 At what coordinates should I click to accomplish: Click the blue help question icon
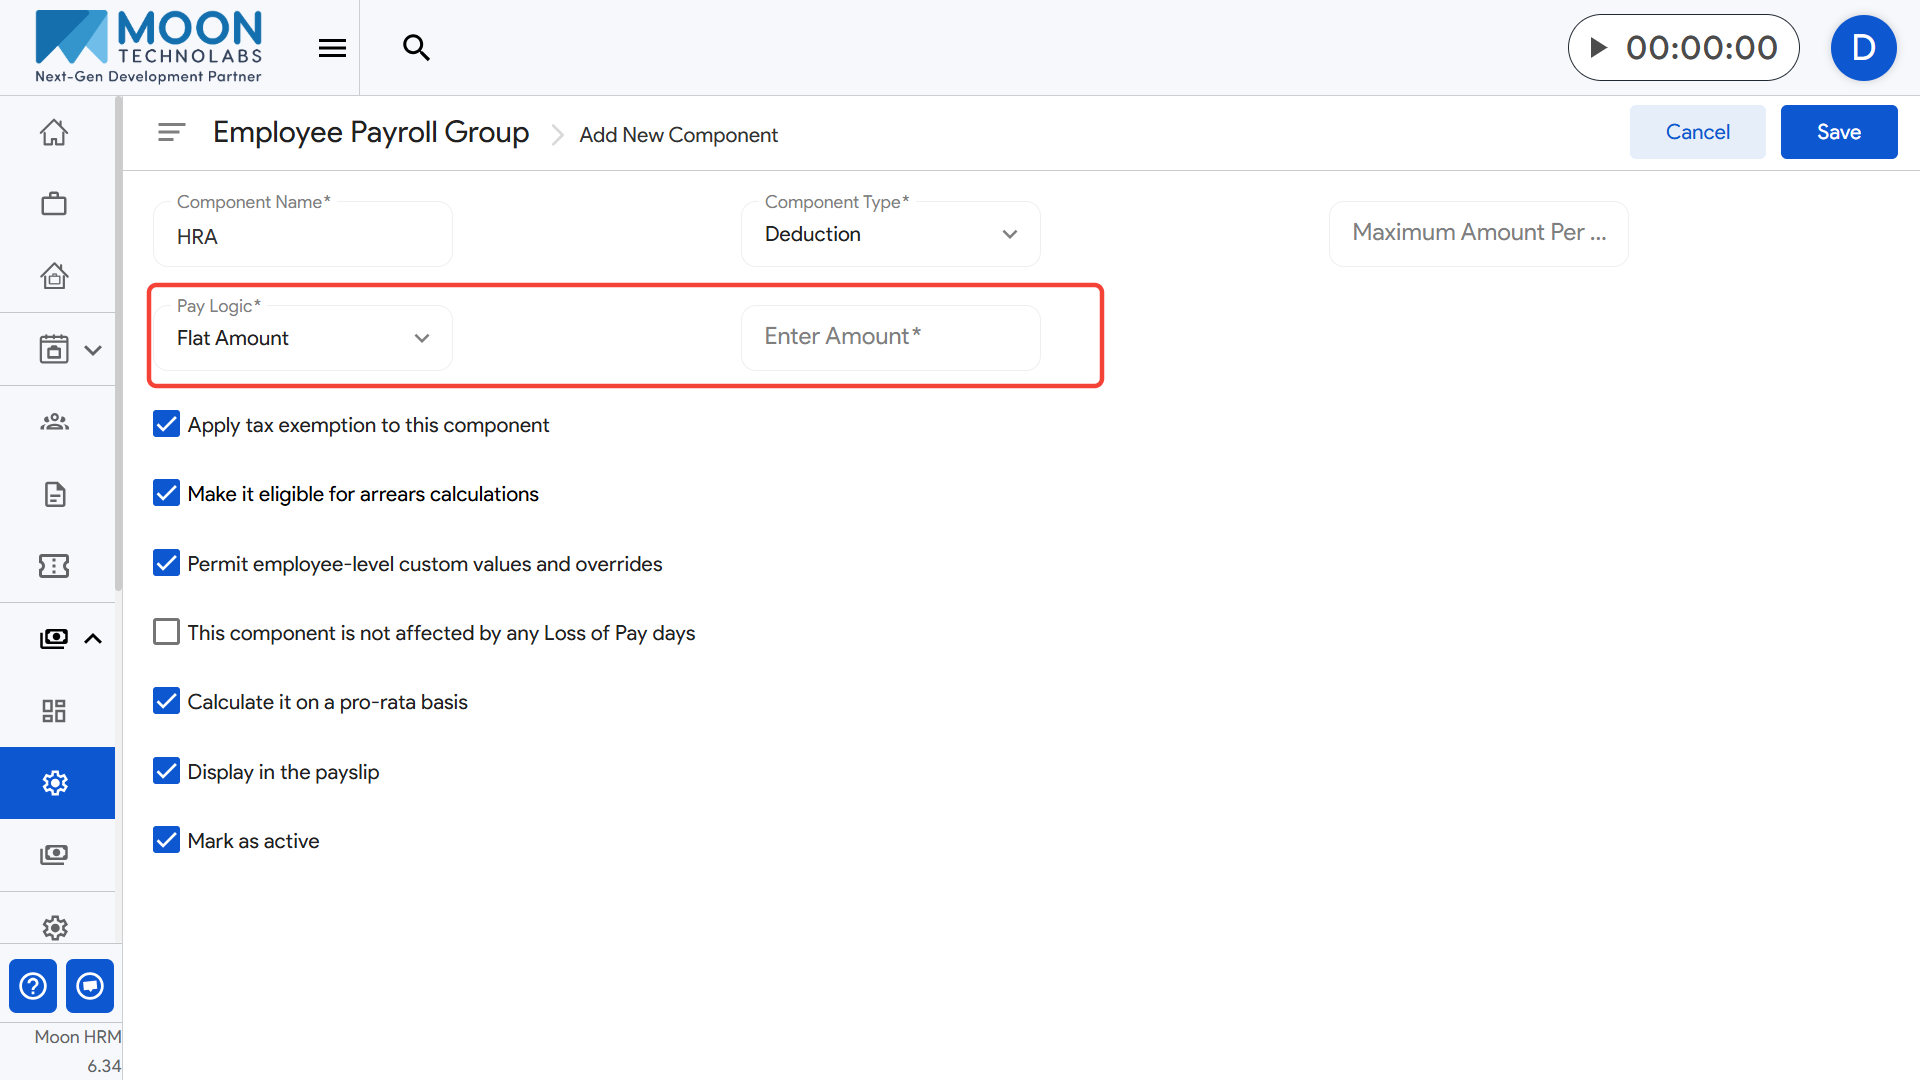tap(33, 986)
